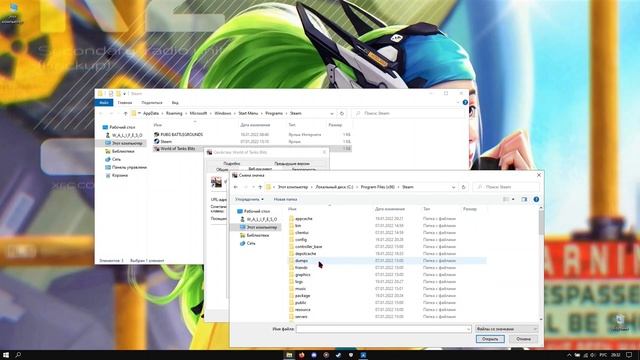Click Локальный диск (C:) breadcrumb

(x=334, y=187)
